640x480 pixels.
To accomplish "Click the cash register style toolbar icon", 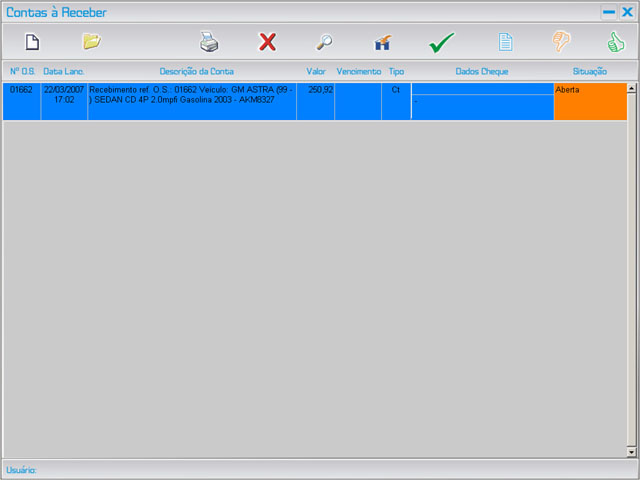I will click(382, 43).
